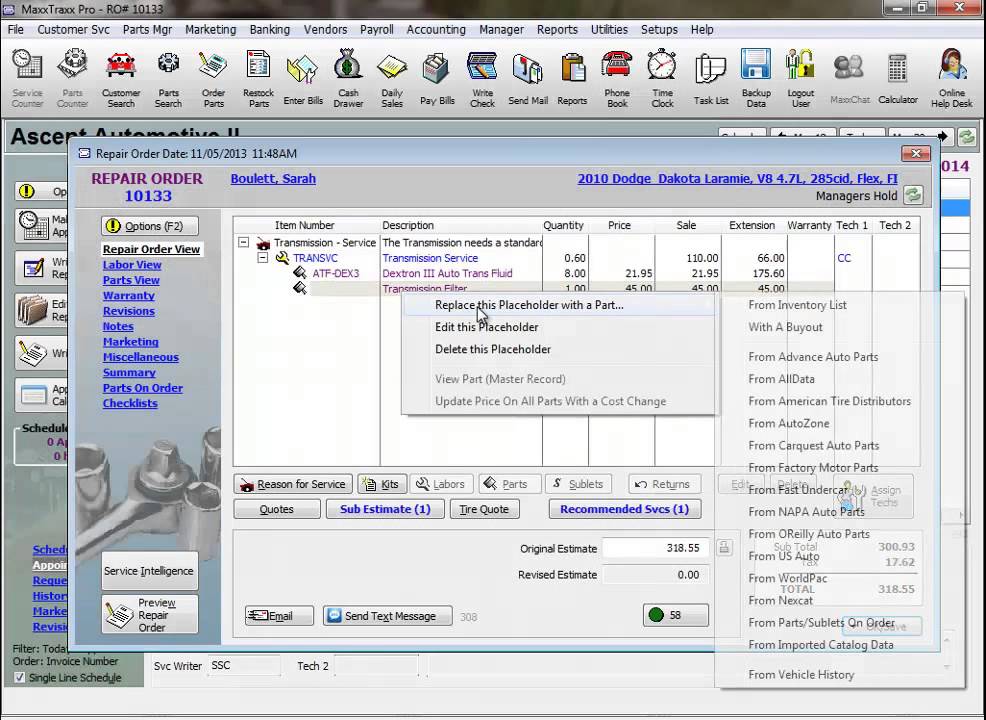Open the Parts Mgr menu
This screenshot has width=986, height=720.
coord(147,30)
